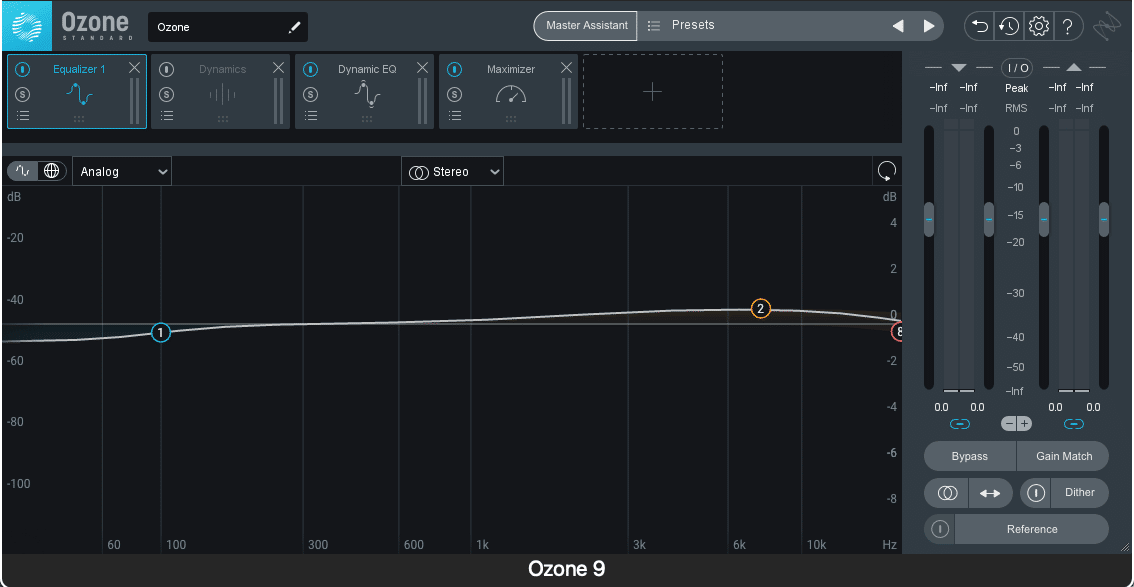The height and width of the screenshot is (587, 1134).
Task: Adjust right output gain slider
Action: pyautogui.click(x=1104, y=219)
